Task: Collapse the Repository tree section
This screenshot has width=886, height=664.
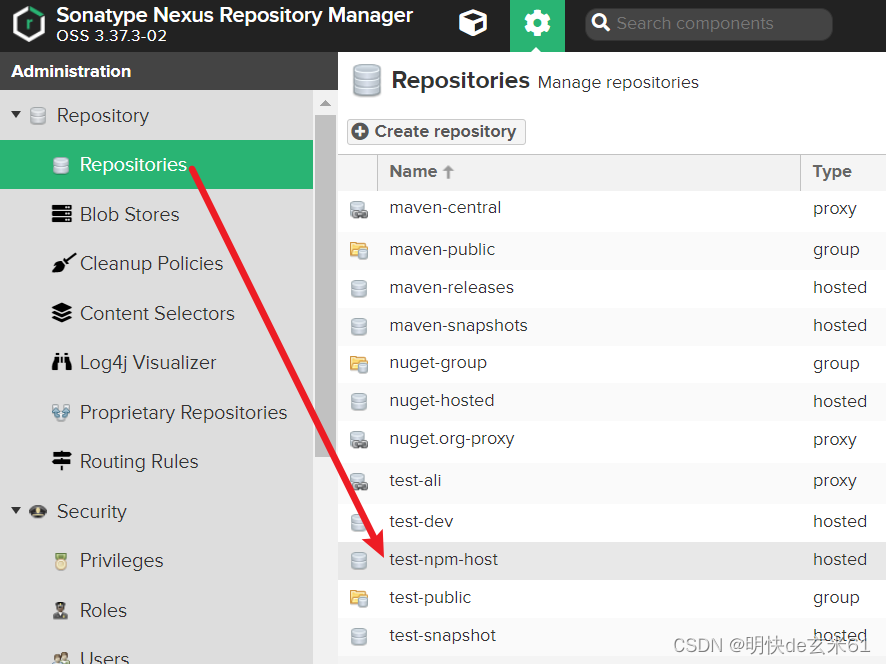Action: 16,115
